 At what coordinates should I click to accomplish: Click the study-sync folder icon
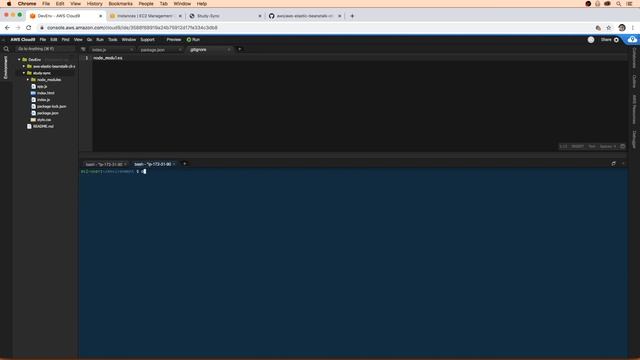pyautogui.click(x=29, y=73)
